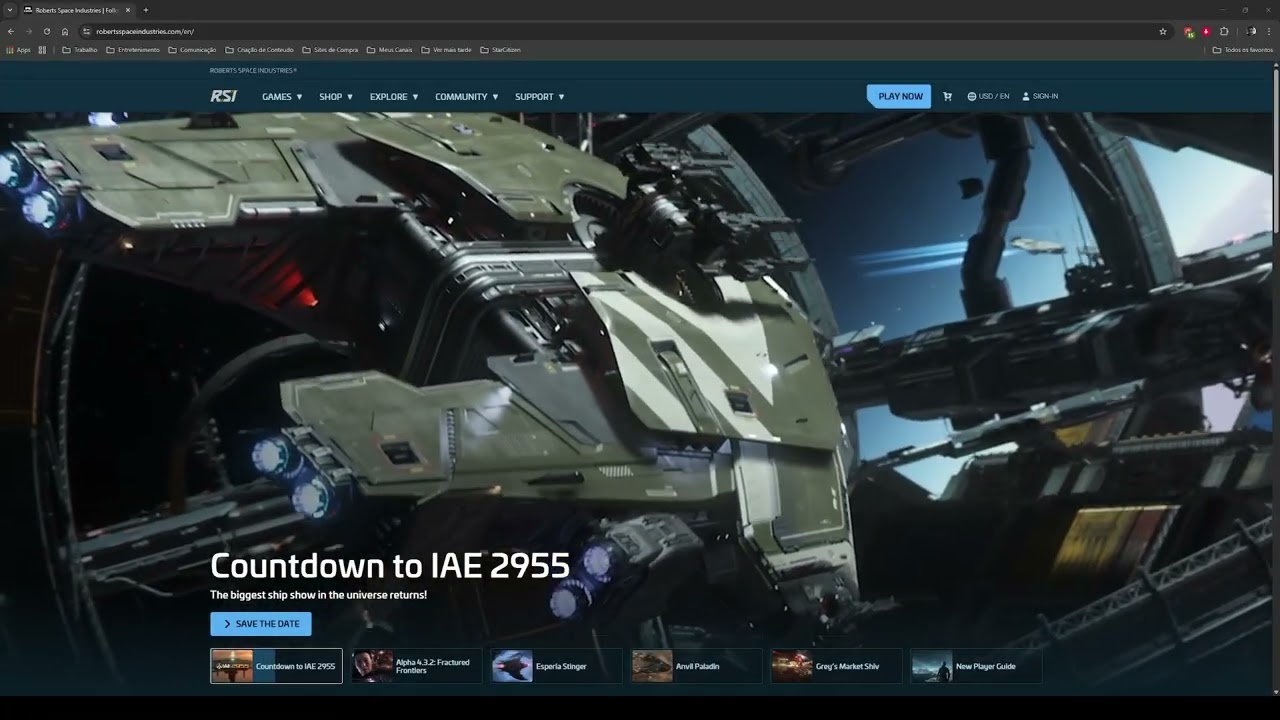1280x720 pixels.
Task: Open Todos os favoritos folder
Action: tap(1243, 49)
